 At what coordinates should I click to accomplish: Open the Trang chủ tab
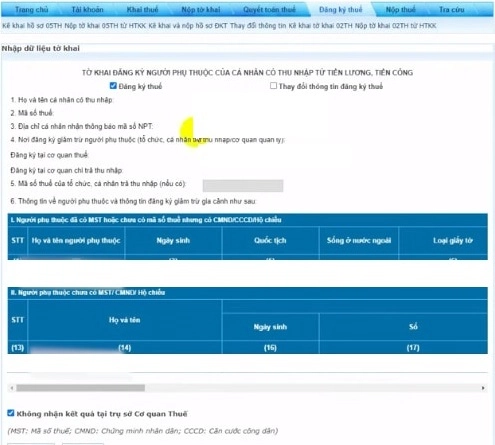[32, 9]
